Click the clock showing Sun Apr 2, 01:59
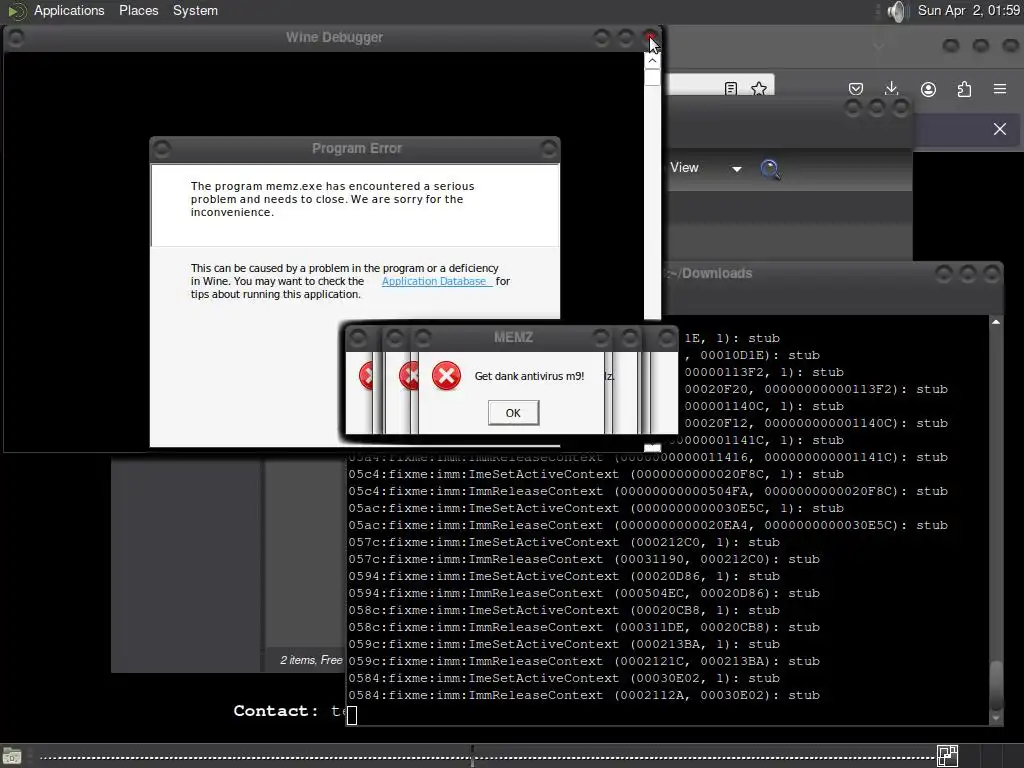 point(968,10)
